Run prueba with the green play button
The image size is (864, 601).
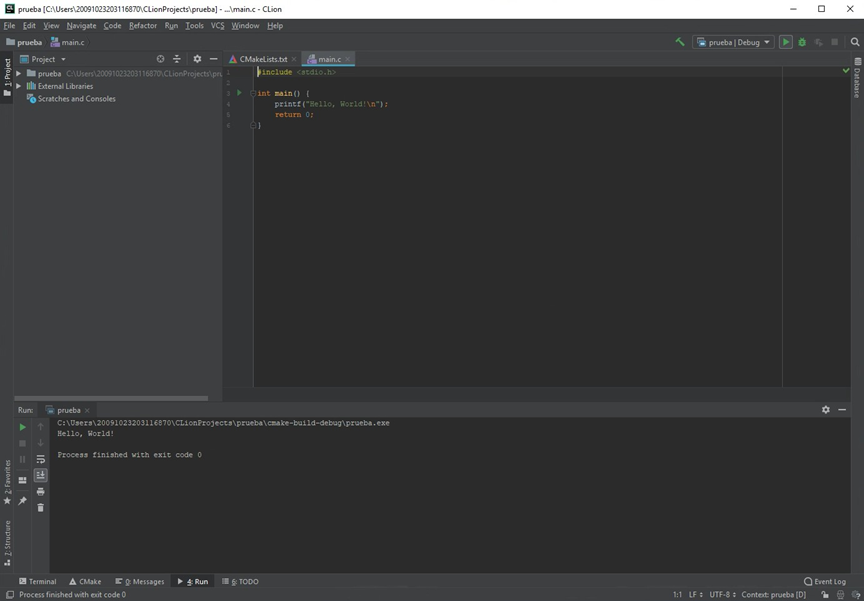[786, 42]
